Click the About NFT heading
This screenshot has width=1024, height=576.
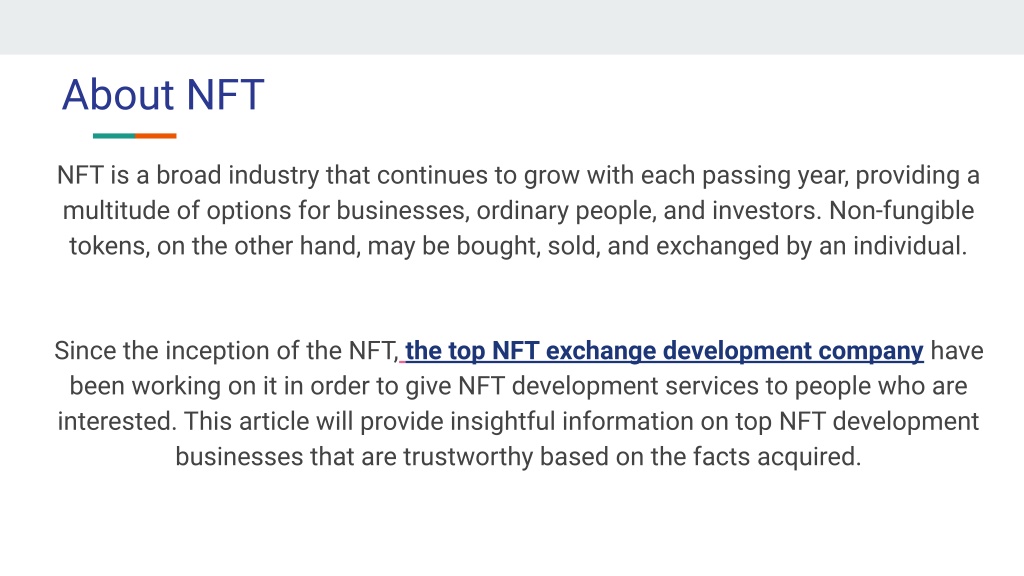(x=163, y=95)
